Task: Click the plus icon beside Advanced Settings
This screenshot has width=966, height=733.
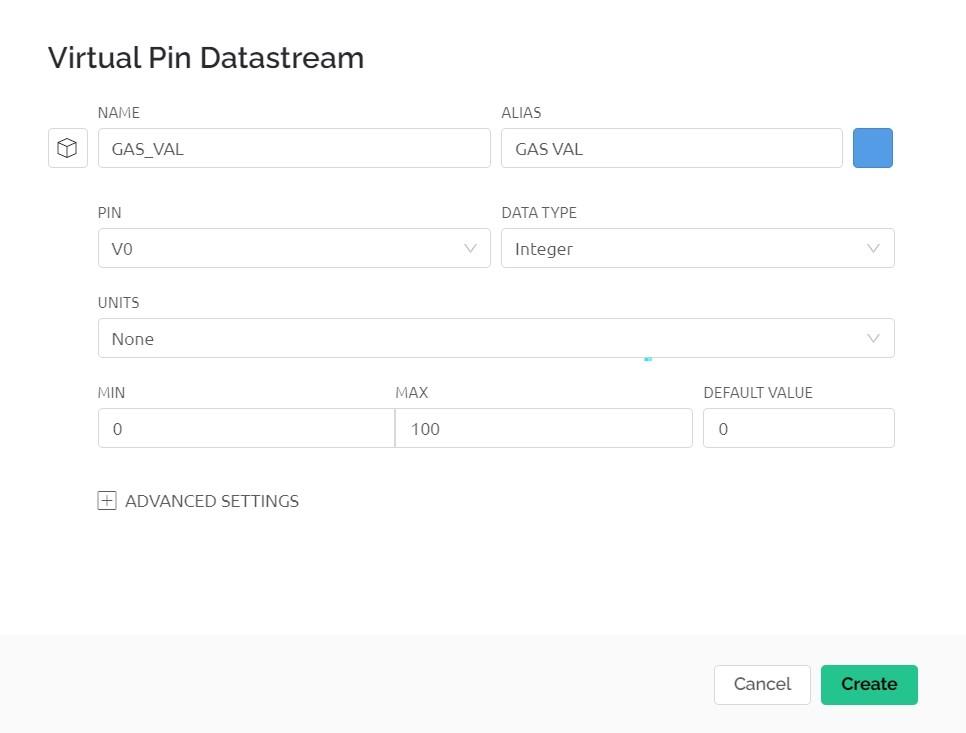Action: click(x=107, y=501)
